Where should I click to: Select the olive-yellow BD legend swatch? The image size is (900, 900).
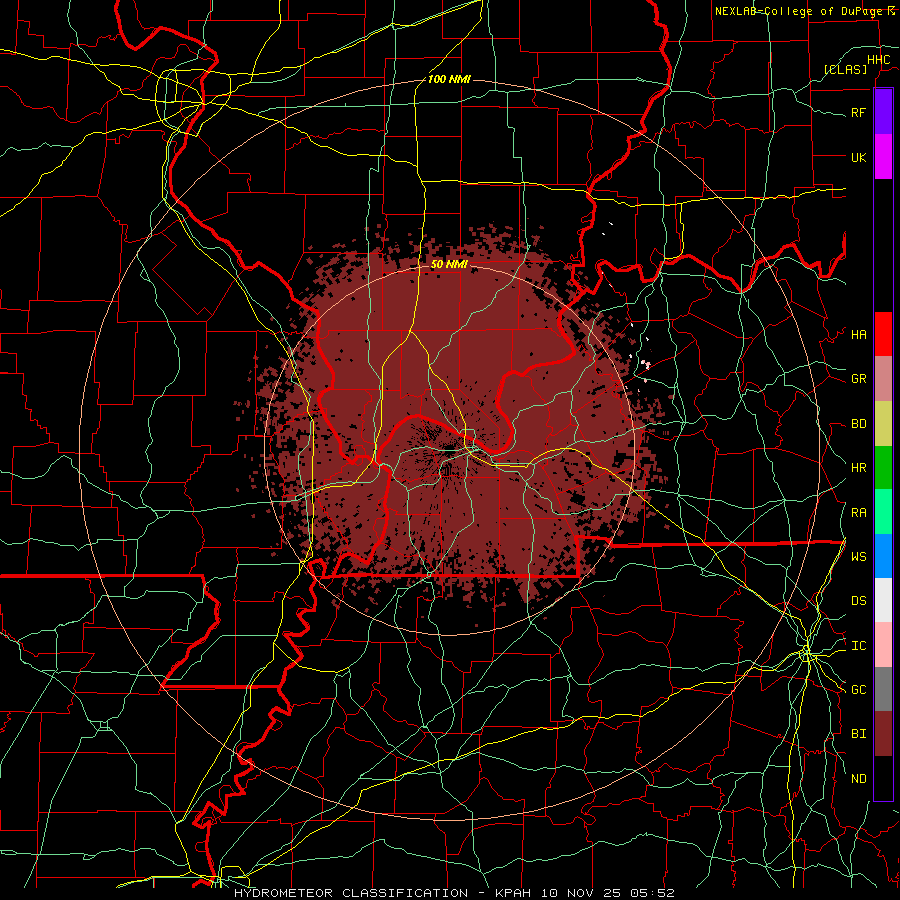(883, 424)
